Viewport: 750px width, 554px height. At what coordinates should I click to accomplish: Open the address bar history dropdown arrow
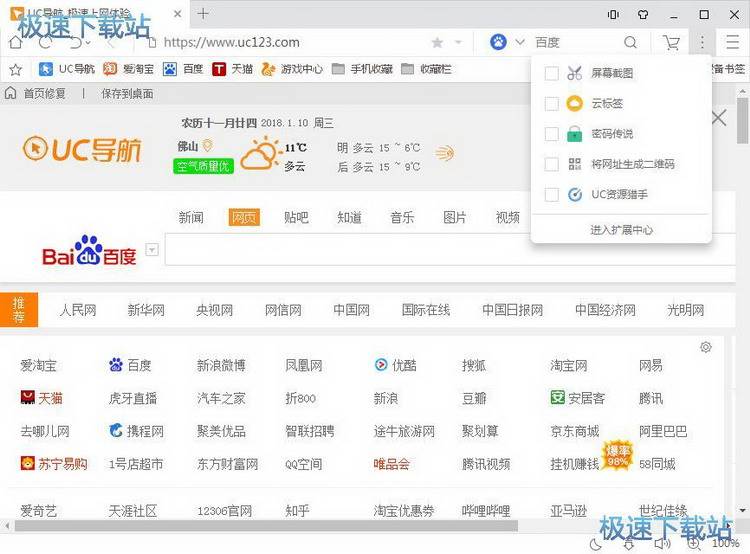tap(458, 43)
